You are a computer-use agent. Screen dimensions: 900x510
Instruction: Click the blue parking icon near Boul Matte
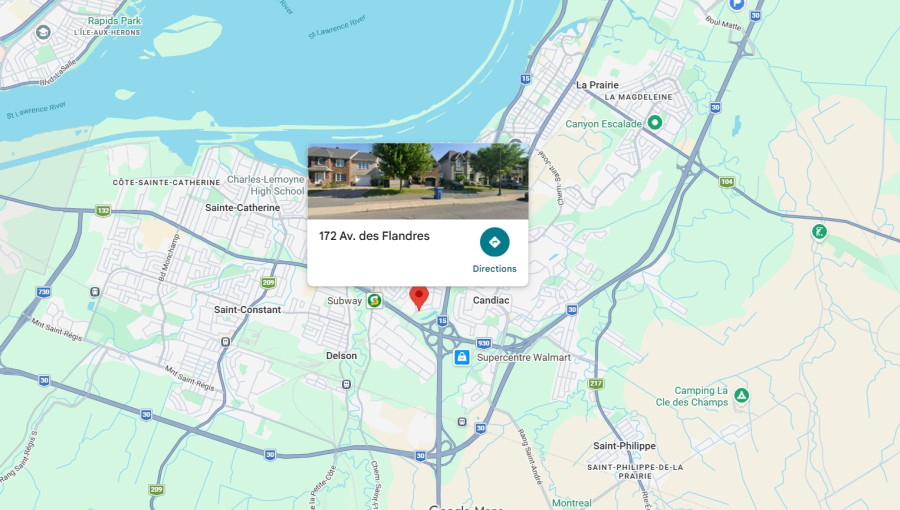point(736,4)
